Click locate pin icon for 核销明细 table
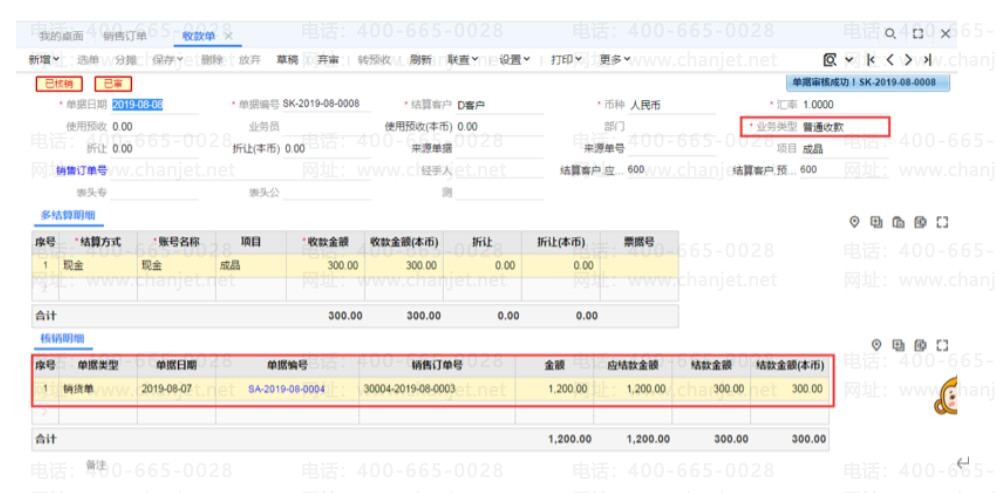The height and width of the screenshot is (493, 996). 877,345
